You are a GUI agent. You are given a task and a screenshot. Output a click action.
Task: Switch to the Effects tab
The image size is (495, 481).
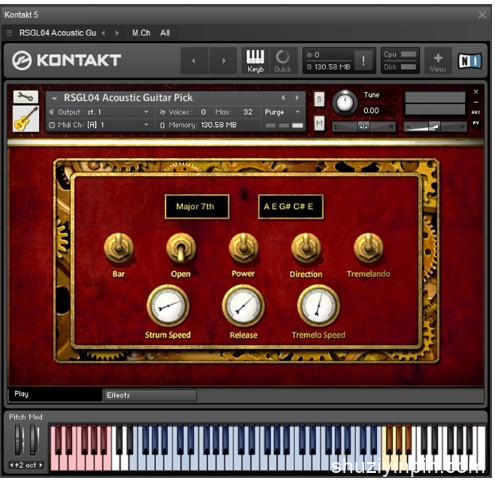[x=150, y=395]
